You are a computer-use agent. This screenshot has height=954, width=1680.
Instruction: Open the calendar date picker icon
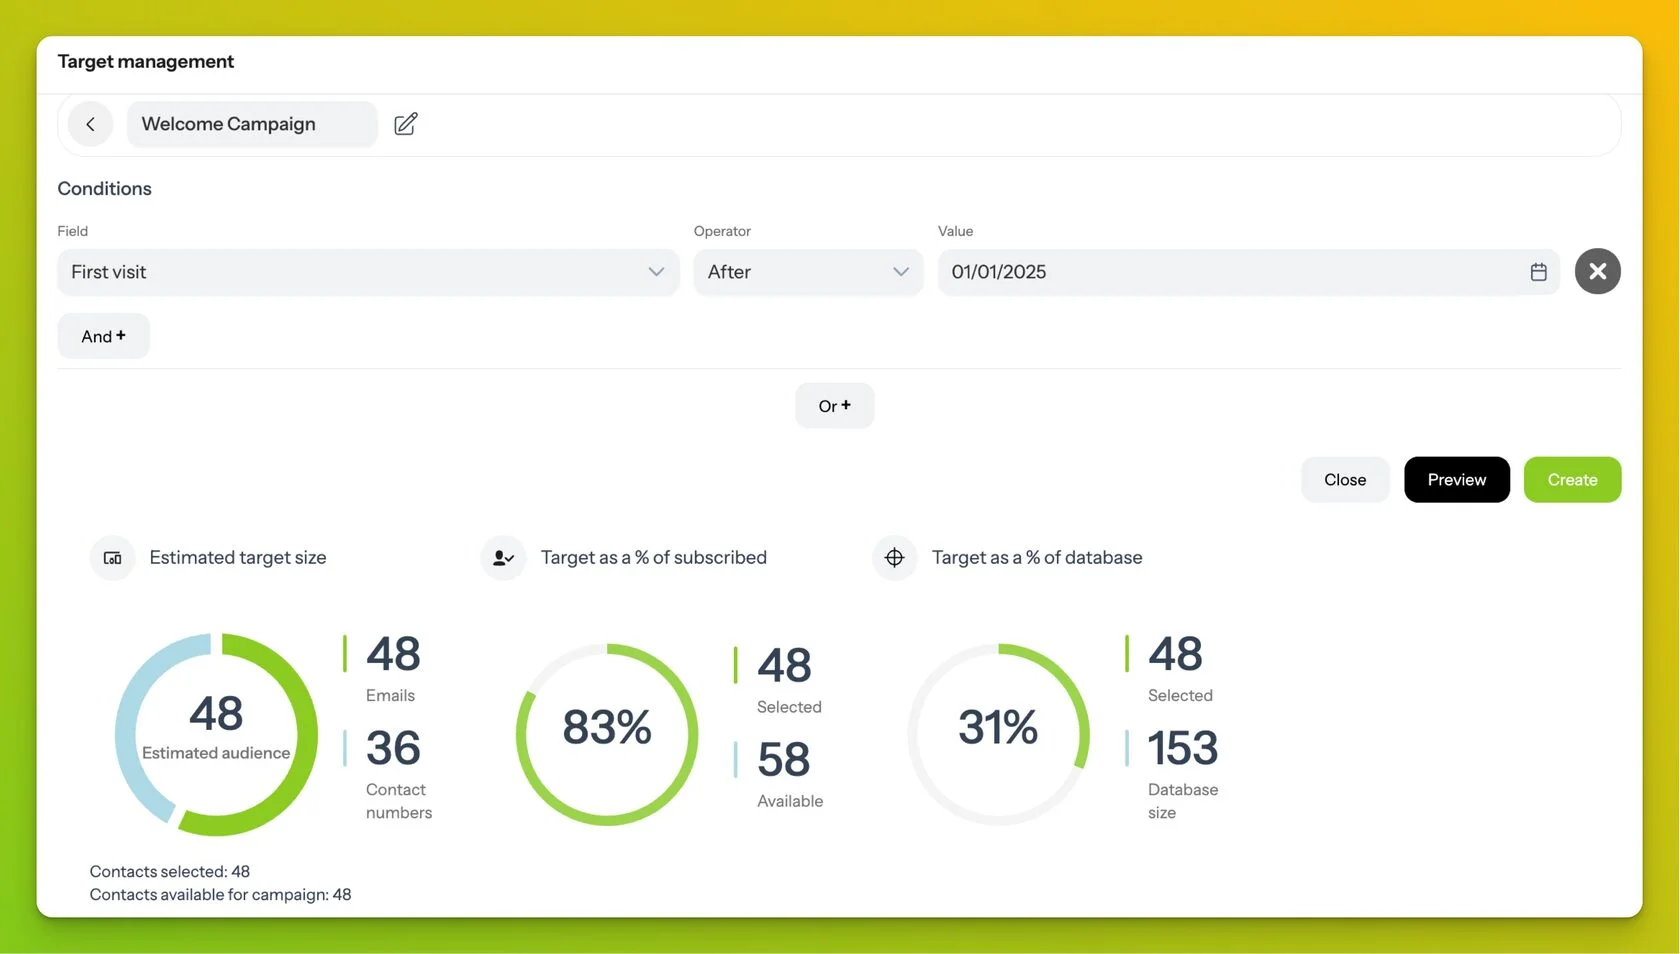[x=1538, y=272]
